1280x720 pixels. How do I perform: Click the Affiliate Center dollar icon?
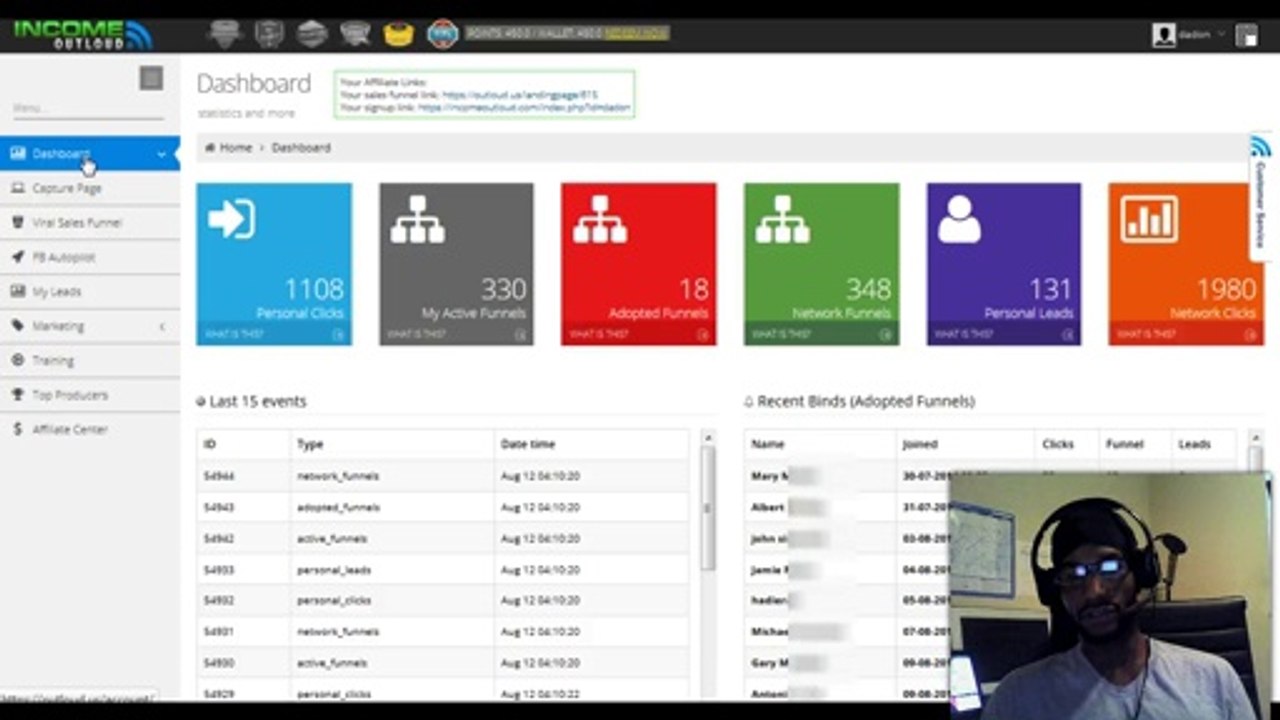(x=18, y=429)
